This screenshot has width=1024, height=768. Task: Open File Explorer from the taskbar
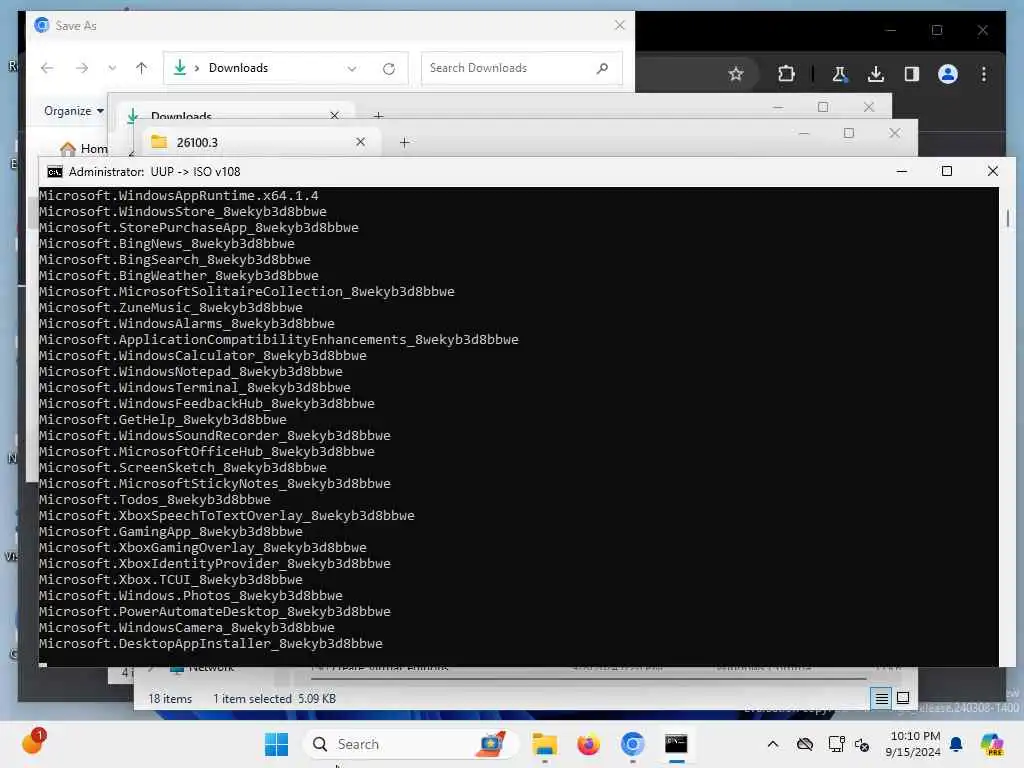544,744
